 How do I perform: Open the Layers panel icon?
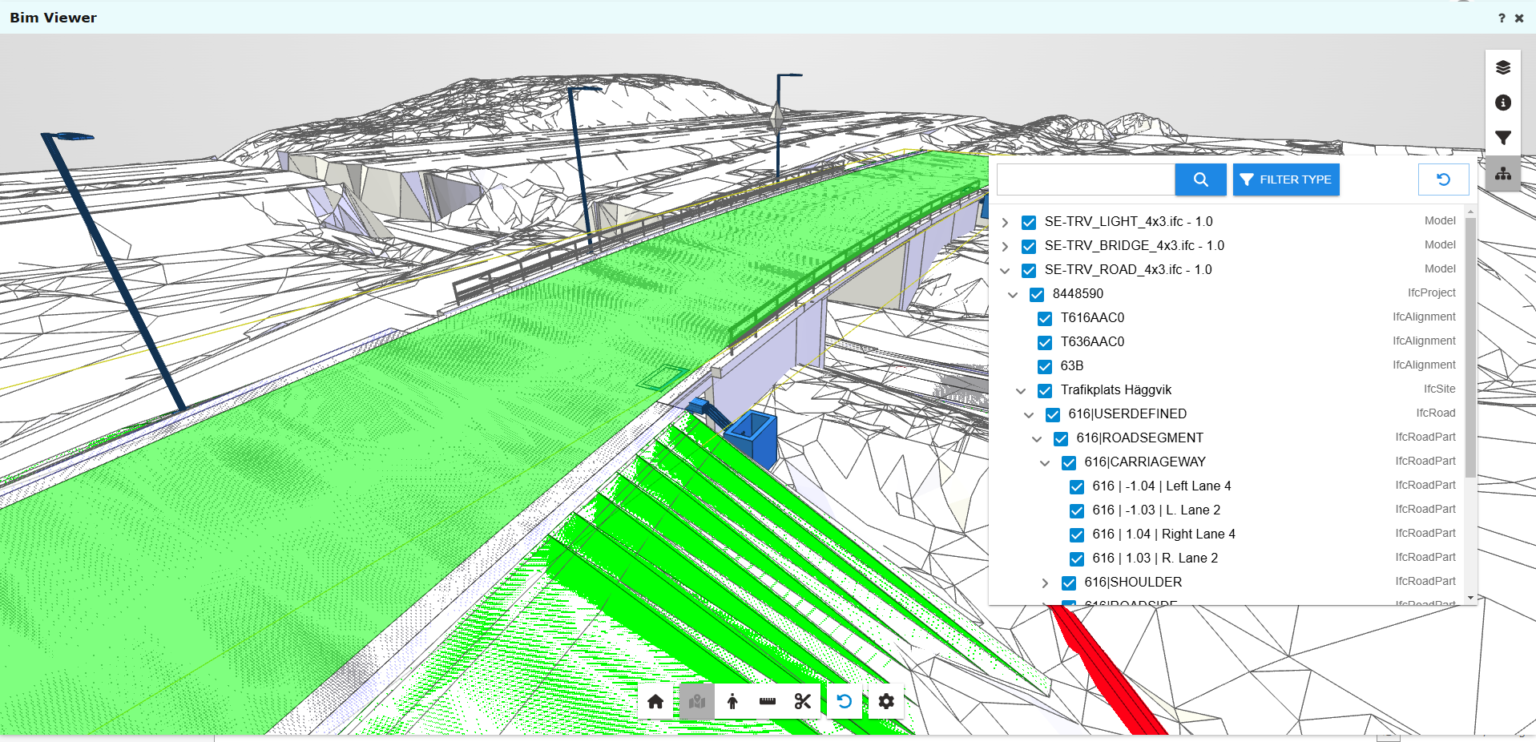click(x=1503, y=68)
